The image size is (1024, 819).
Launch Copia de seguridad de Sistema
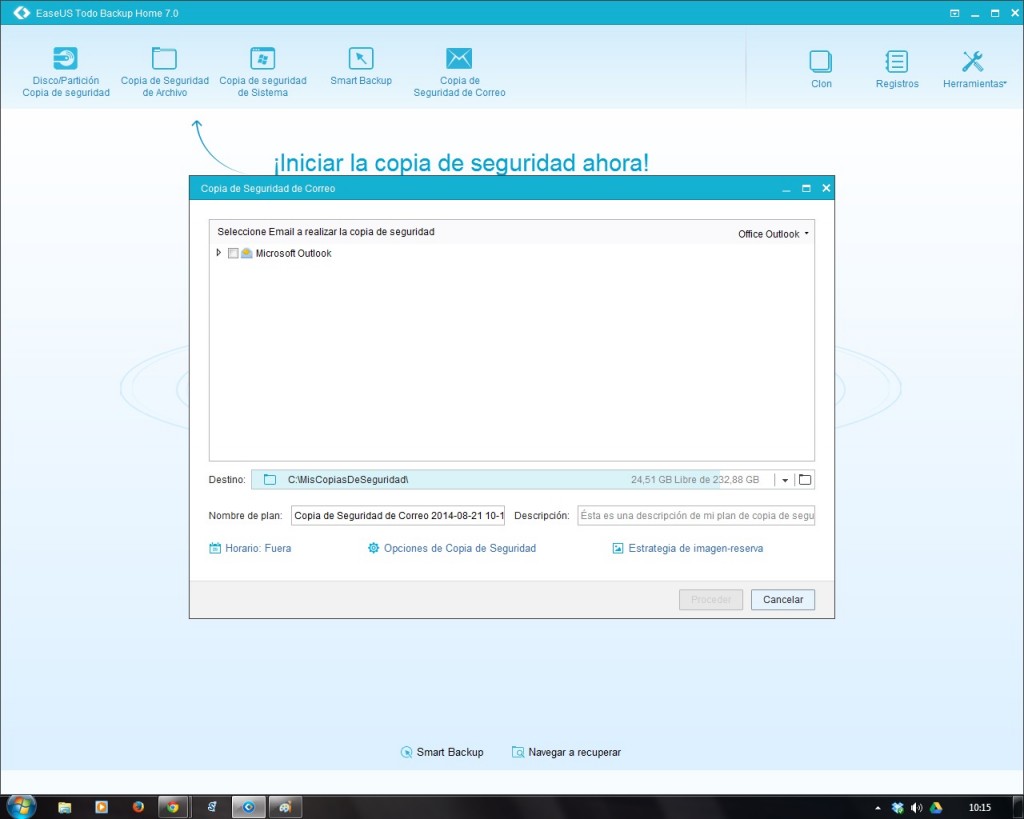click(263, 59)
